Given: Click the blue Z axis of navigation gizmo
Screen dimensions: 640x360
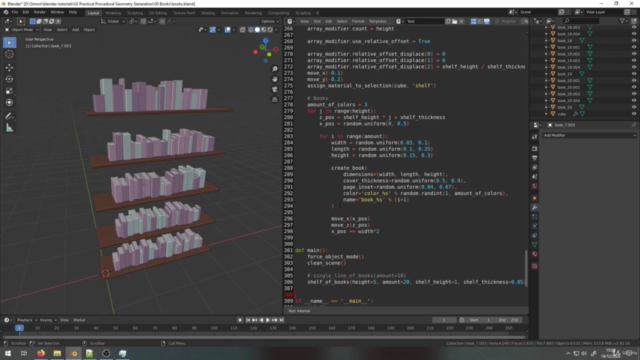Looking at the screenshot, I should 266,41.
